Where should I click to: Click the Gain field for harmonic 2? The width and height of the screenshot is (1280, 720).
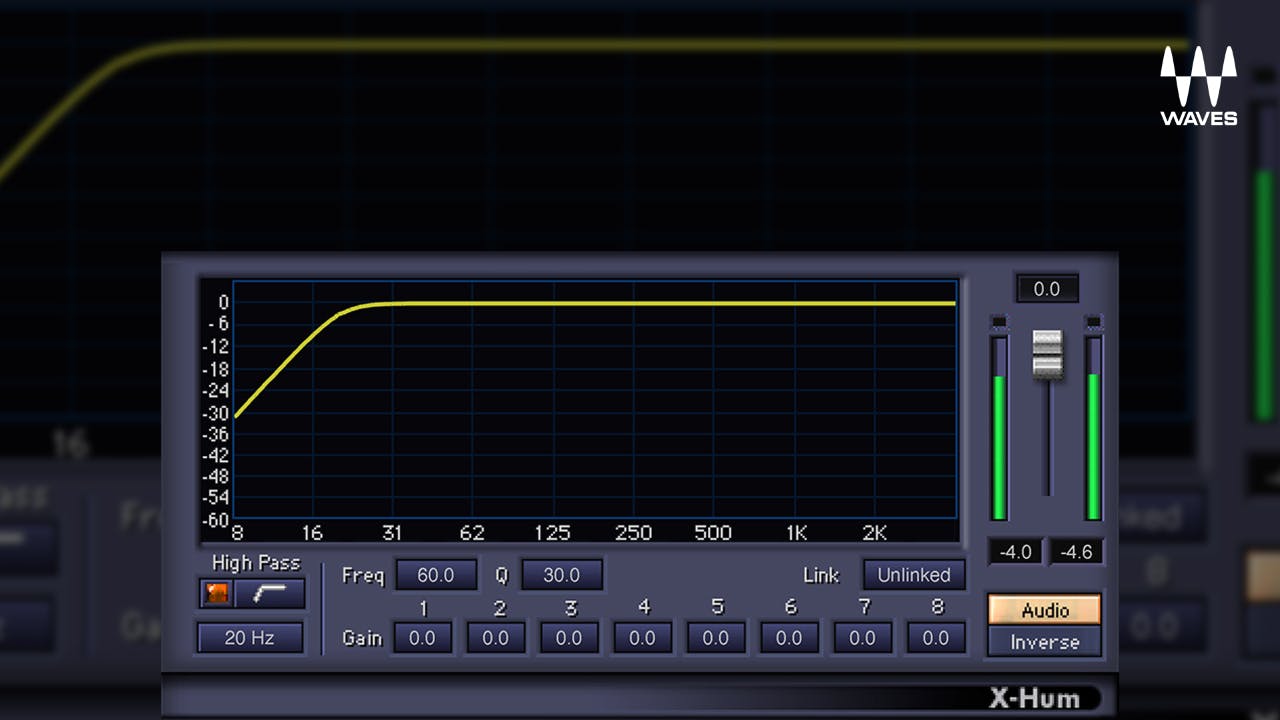pyautogui.click(x=496, y=637)
